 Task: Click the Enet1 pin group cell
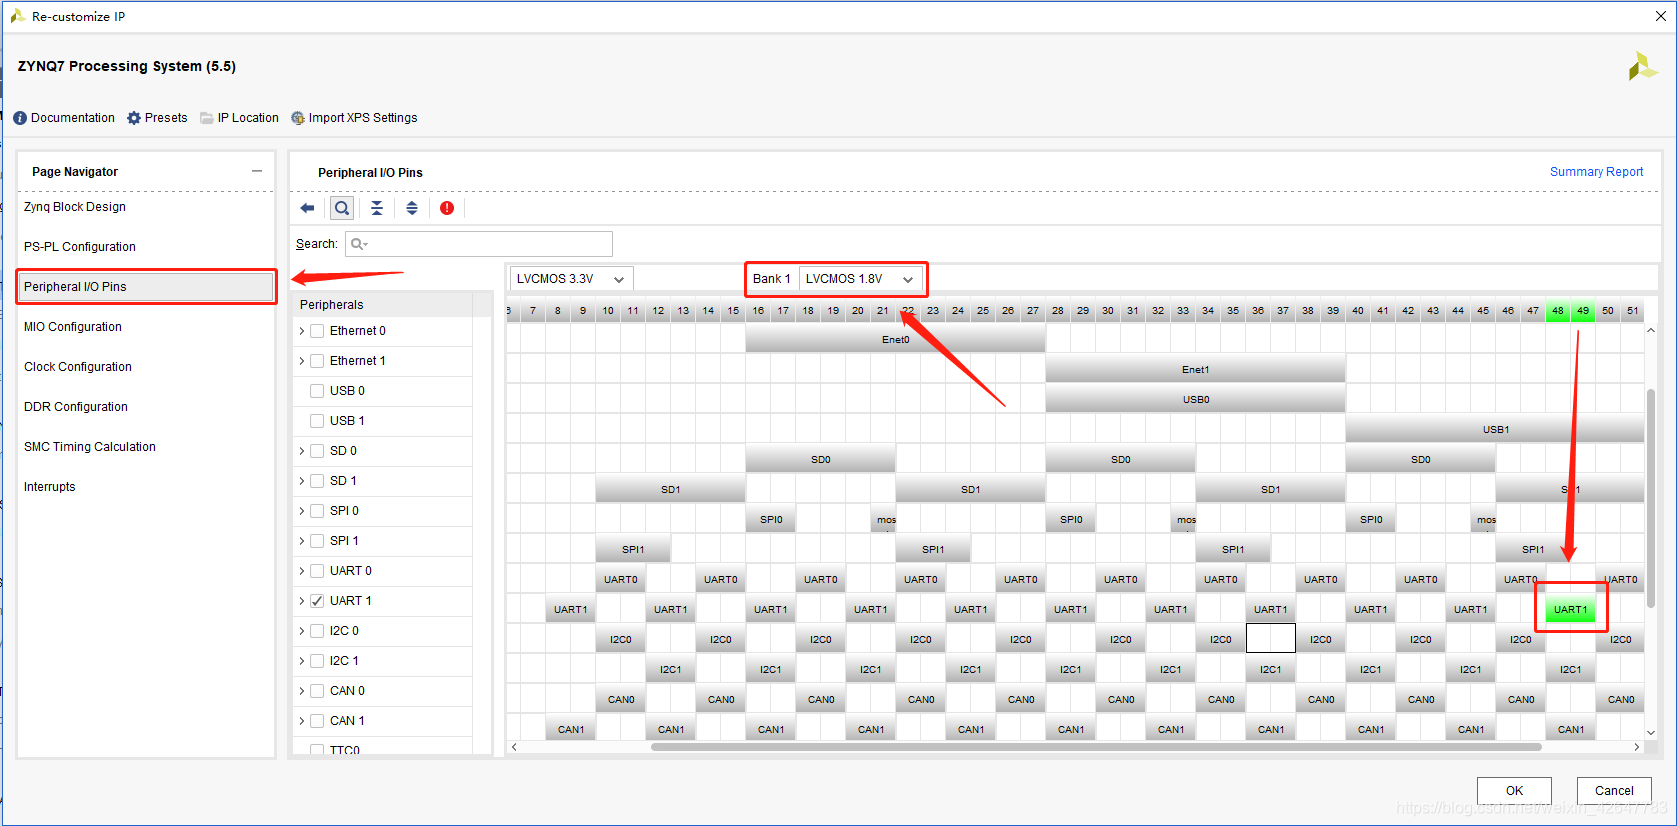click(x=1195, y=370)
